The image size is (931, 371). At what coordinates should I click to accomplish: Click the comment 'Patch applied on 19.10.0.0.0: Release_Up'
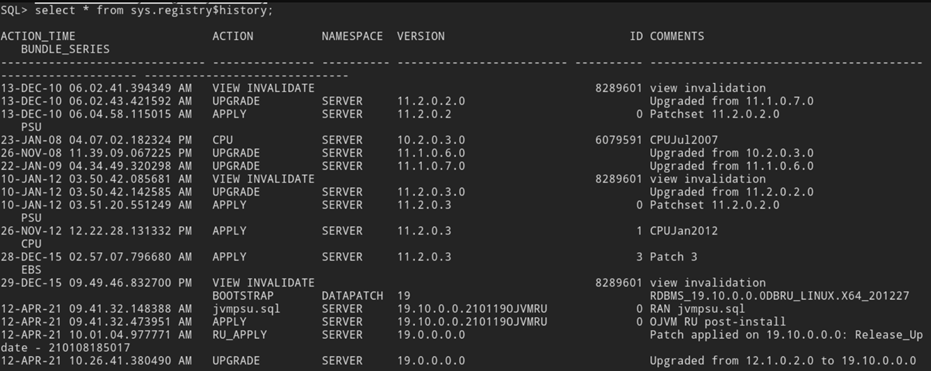[786, 335]
